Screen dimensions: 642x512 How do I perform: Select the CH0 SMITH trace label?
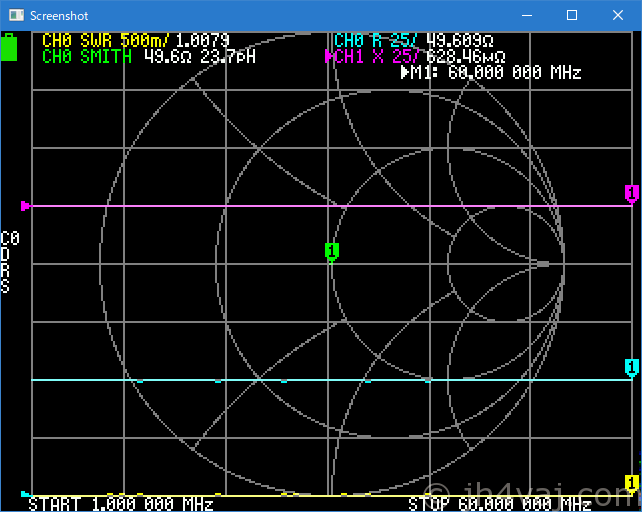point(87,57)
